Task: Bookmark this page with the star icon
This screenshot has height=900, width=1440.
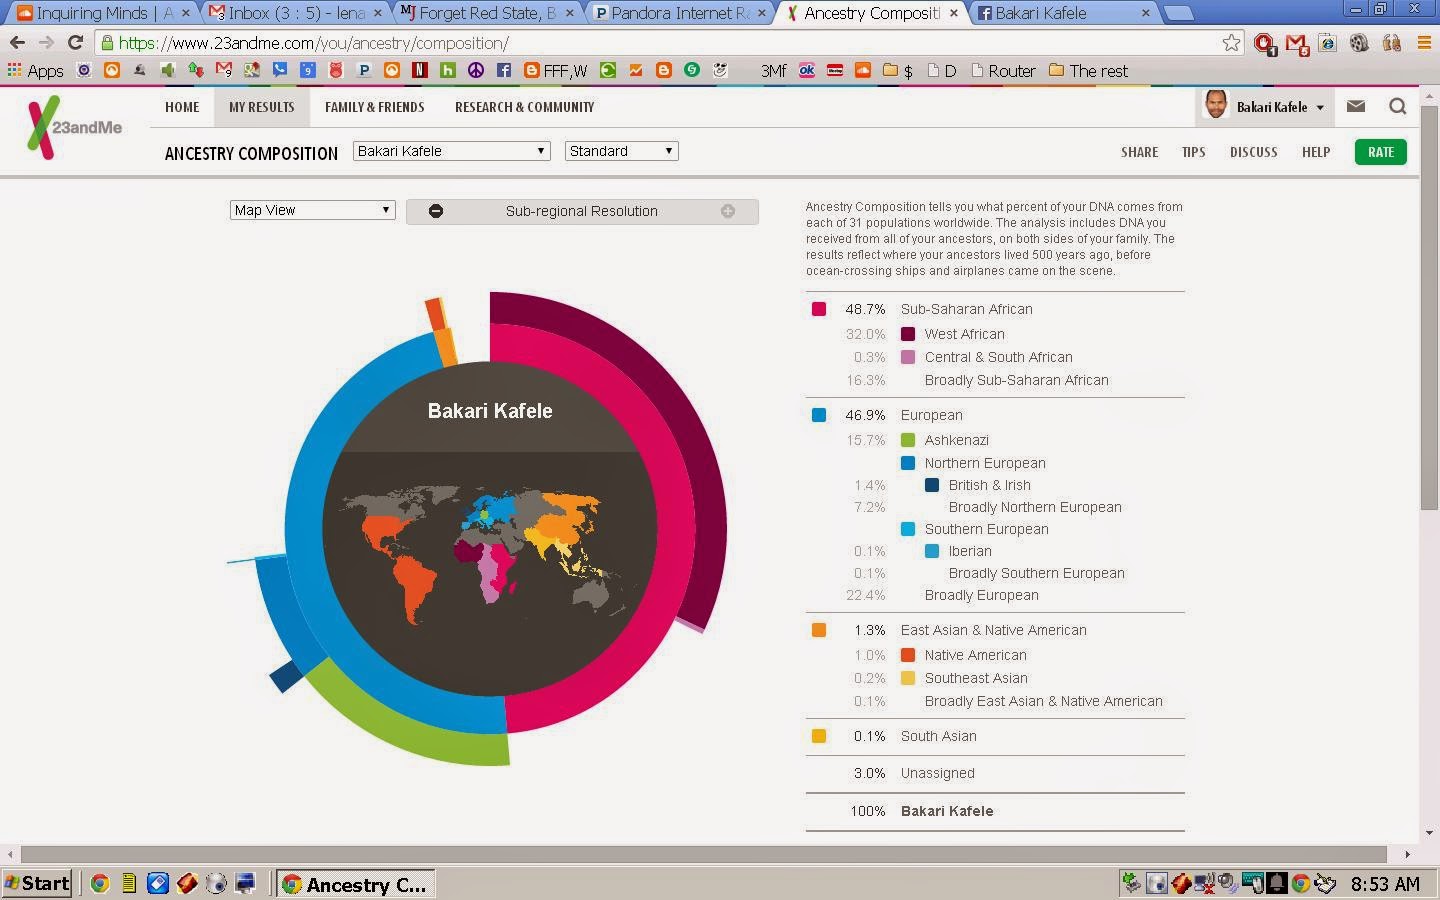Action: click(1231, 43)
